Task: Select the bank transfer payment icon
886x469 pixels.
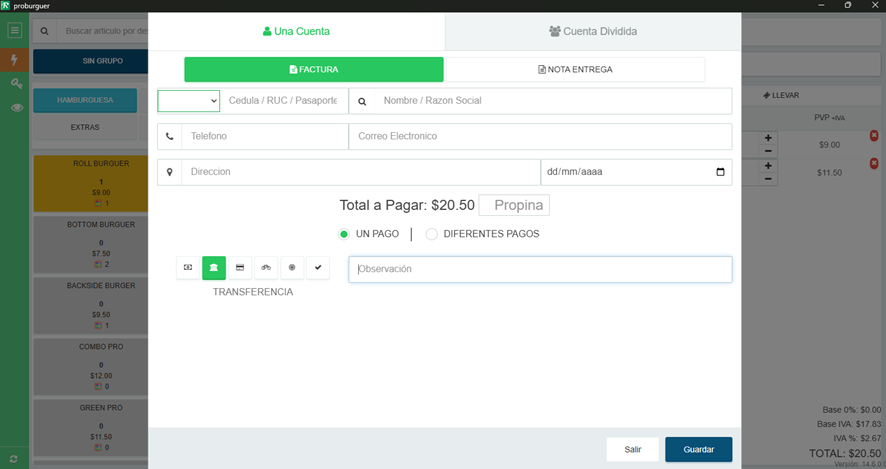Action: 214,268
